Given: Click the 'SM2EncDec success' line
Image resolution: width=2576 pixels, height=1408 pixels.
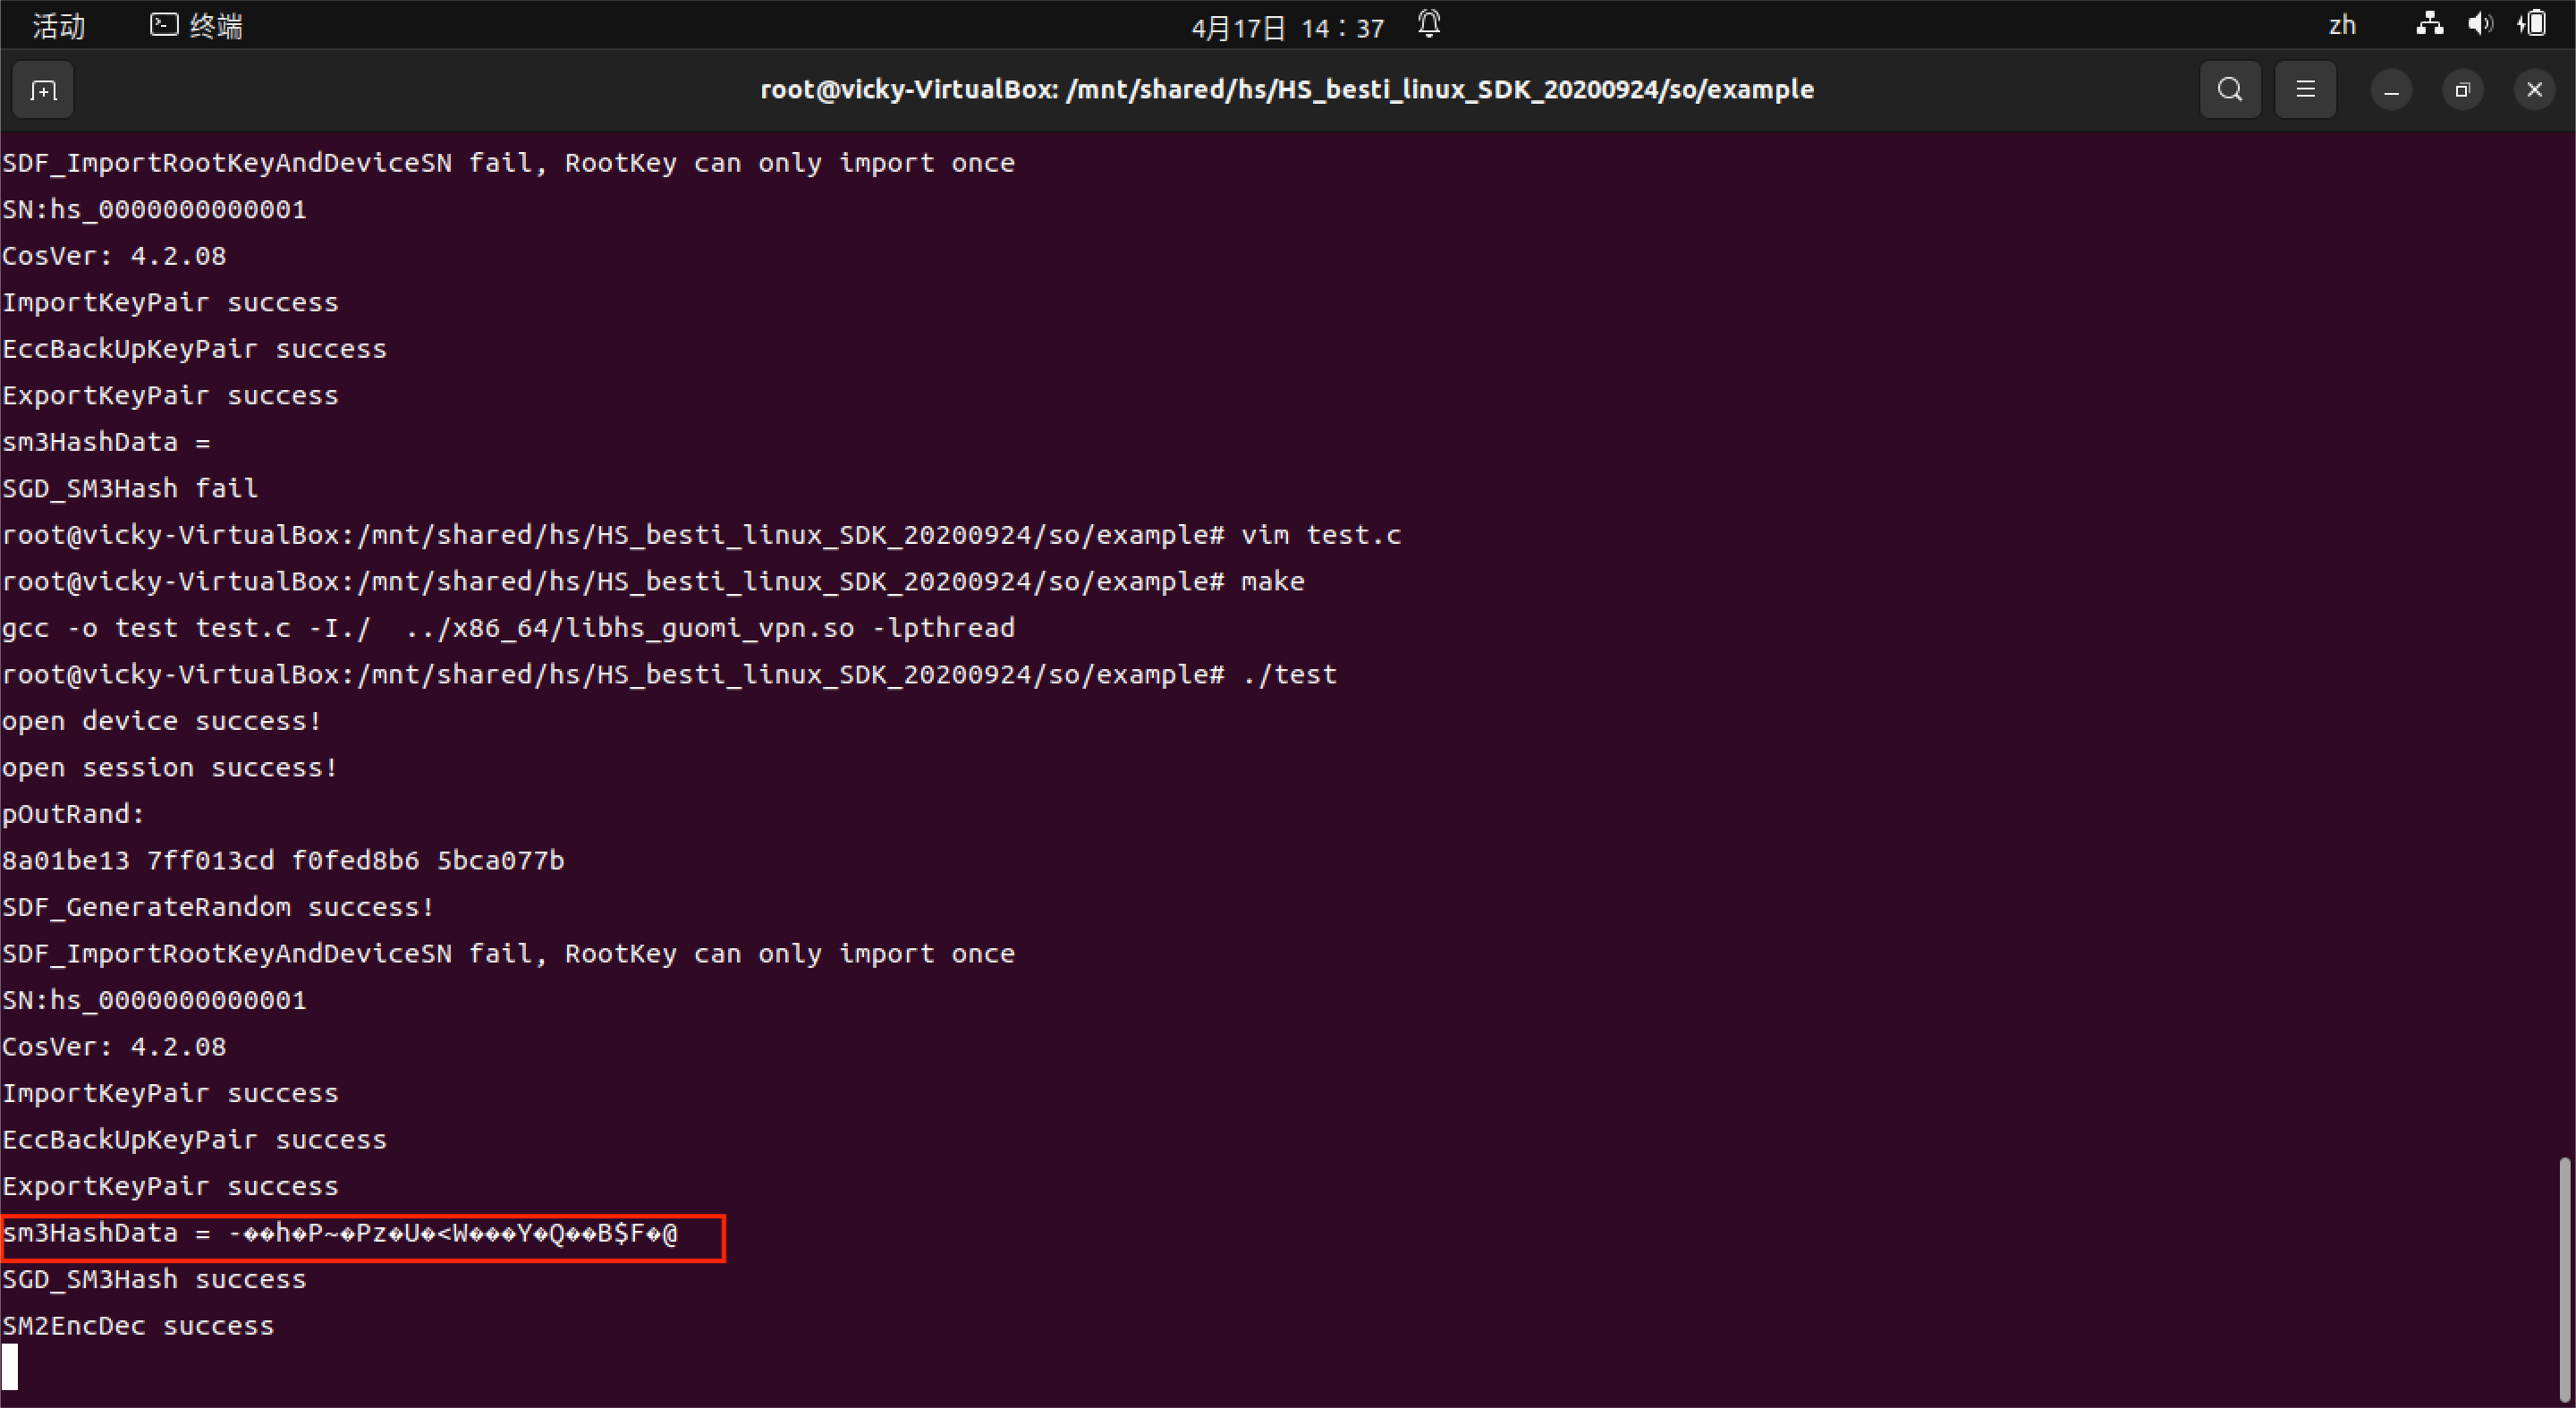Looking at the screenshot, I should coord(138,1326).
